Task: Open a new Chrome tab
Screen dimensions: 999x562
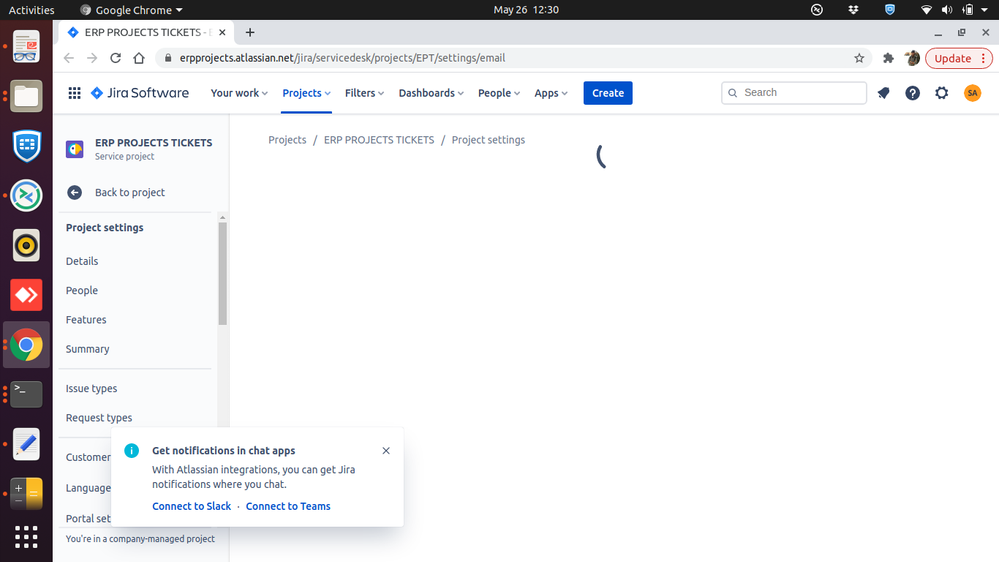Action: click(250, 32)
